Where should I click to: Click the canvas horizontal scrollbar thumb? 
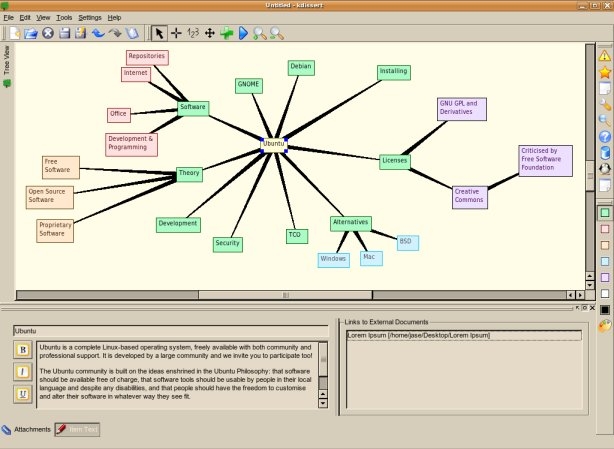(x=285, y=295)
